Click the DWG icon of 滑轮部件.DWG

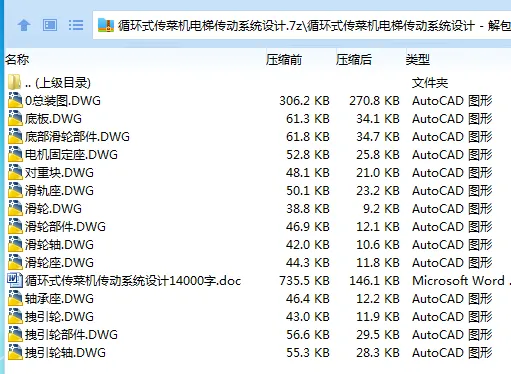coord(15,227)
